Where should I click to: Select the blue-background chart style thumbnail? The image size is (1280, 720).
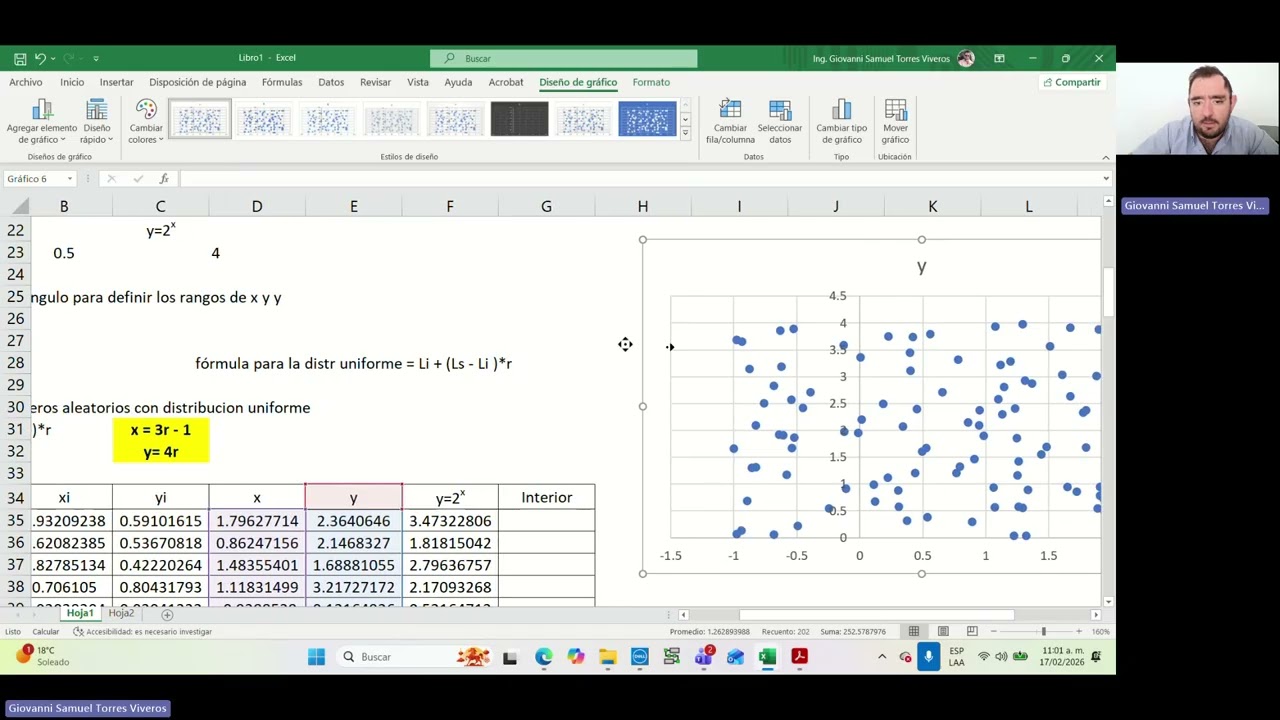[x=647, y=119]
